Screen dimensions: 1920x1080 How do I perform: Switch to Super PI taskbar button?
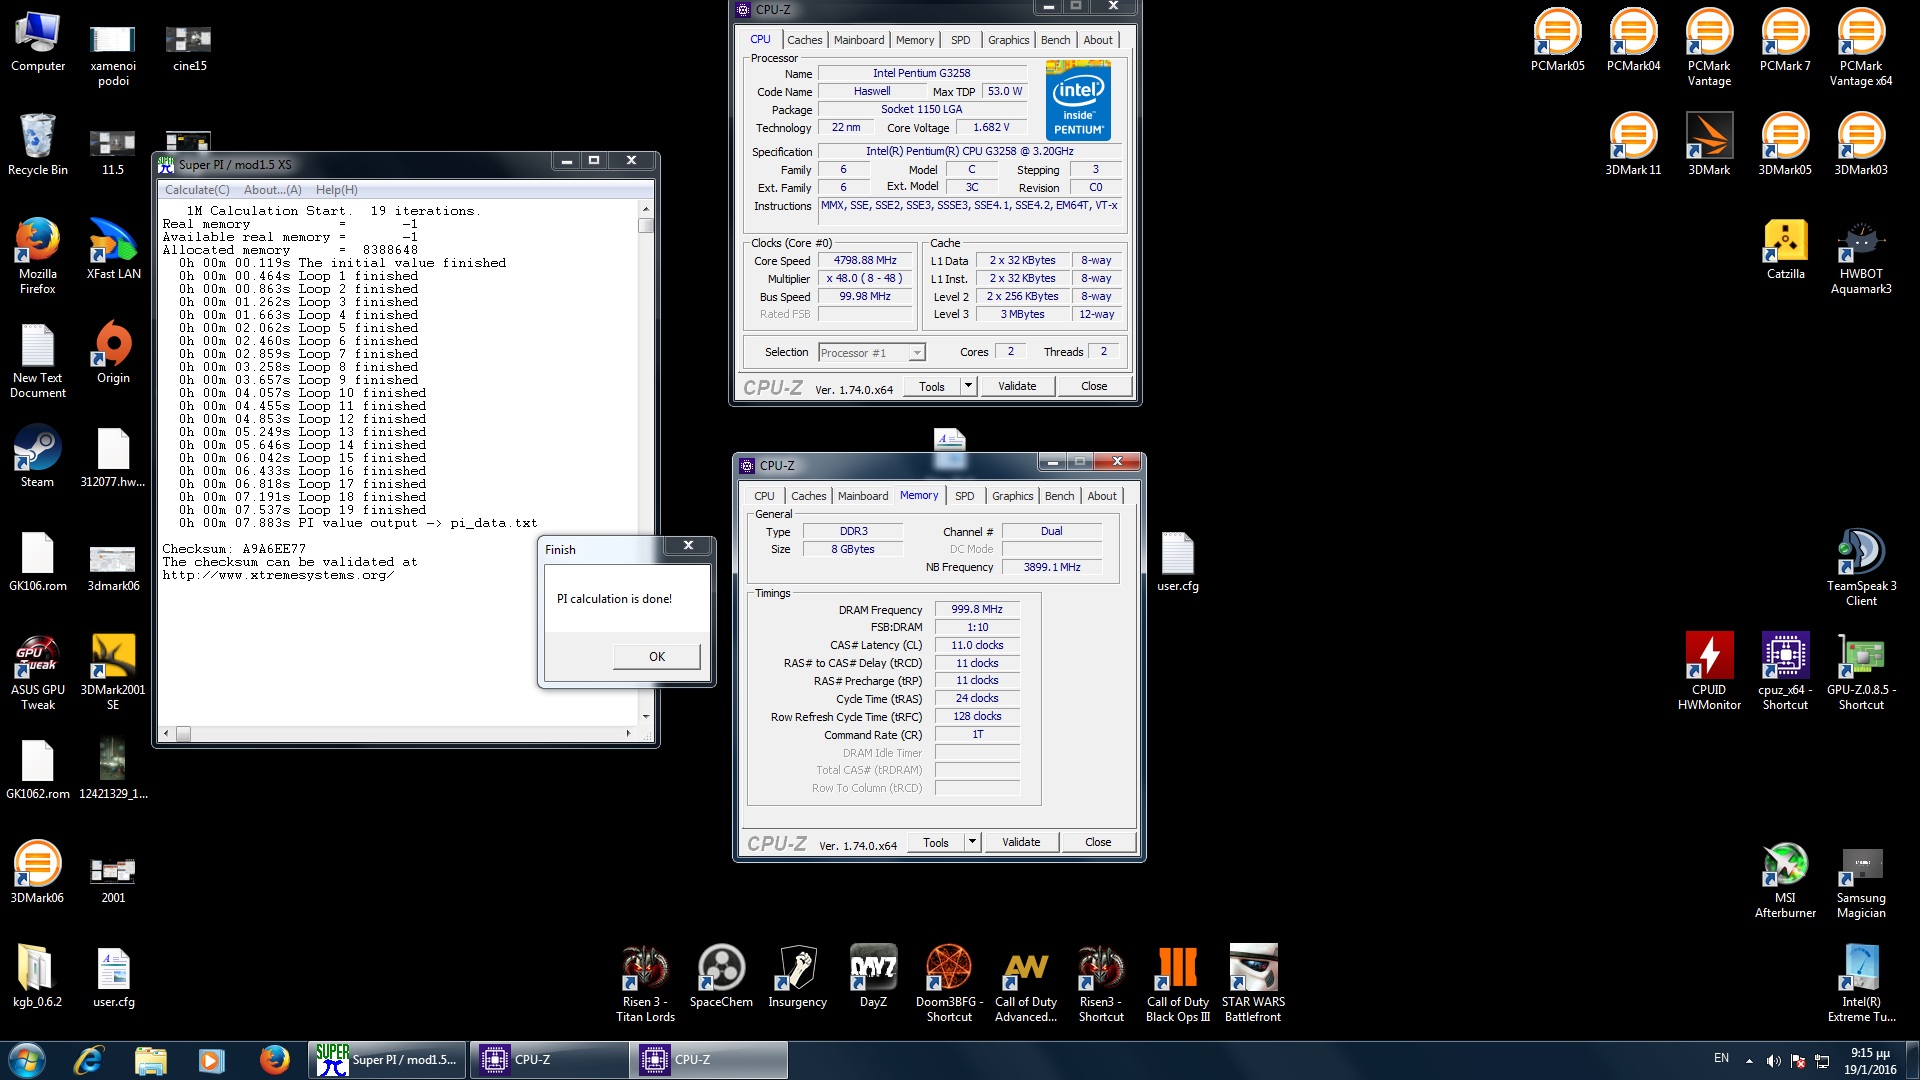pyautogui.click(x=388, y=1060)
